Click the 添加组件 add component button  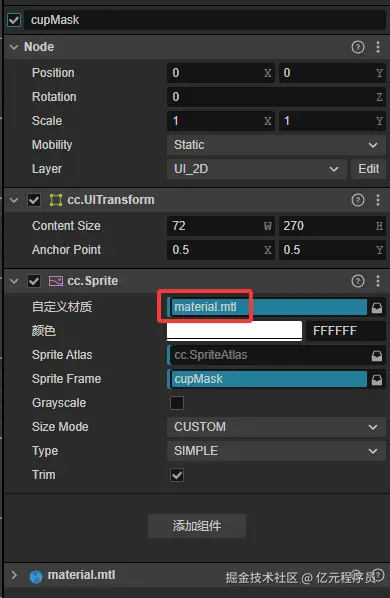[197, 526]
